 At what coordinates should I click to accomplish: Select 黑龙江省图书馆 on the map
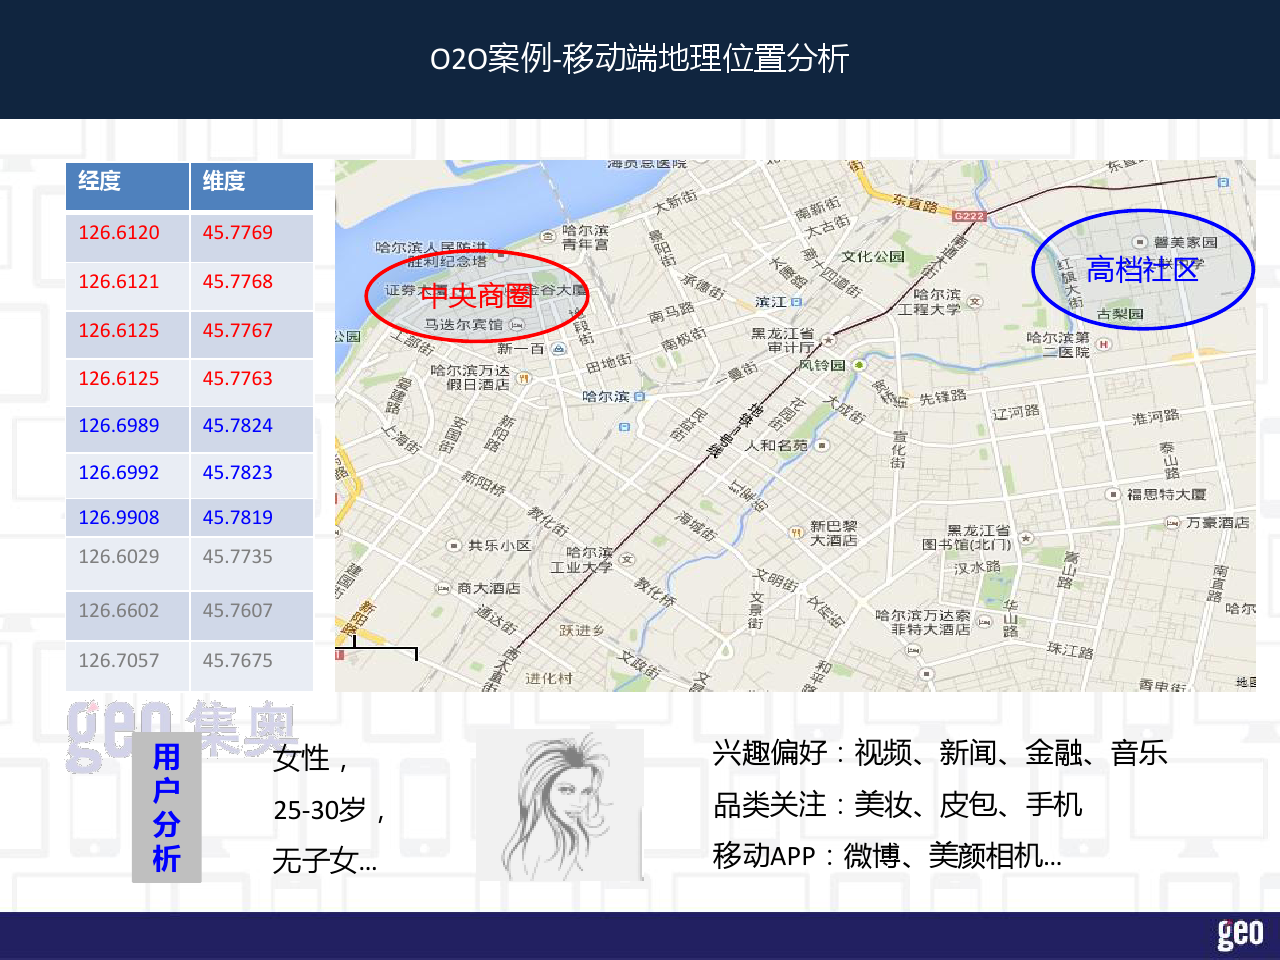tap(966, 538)
